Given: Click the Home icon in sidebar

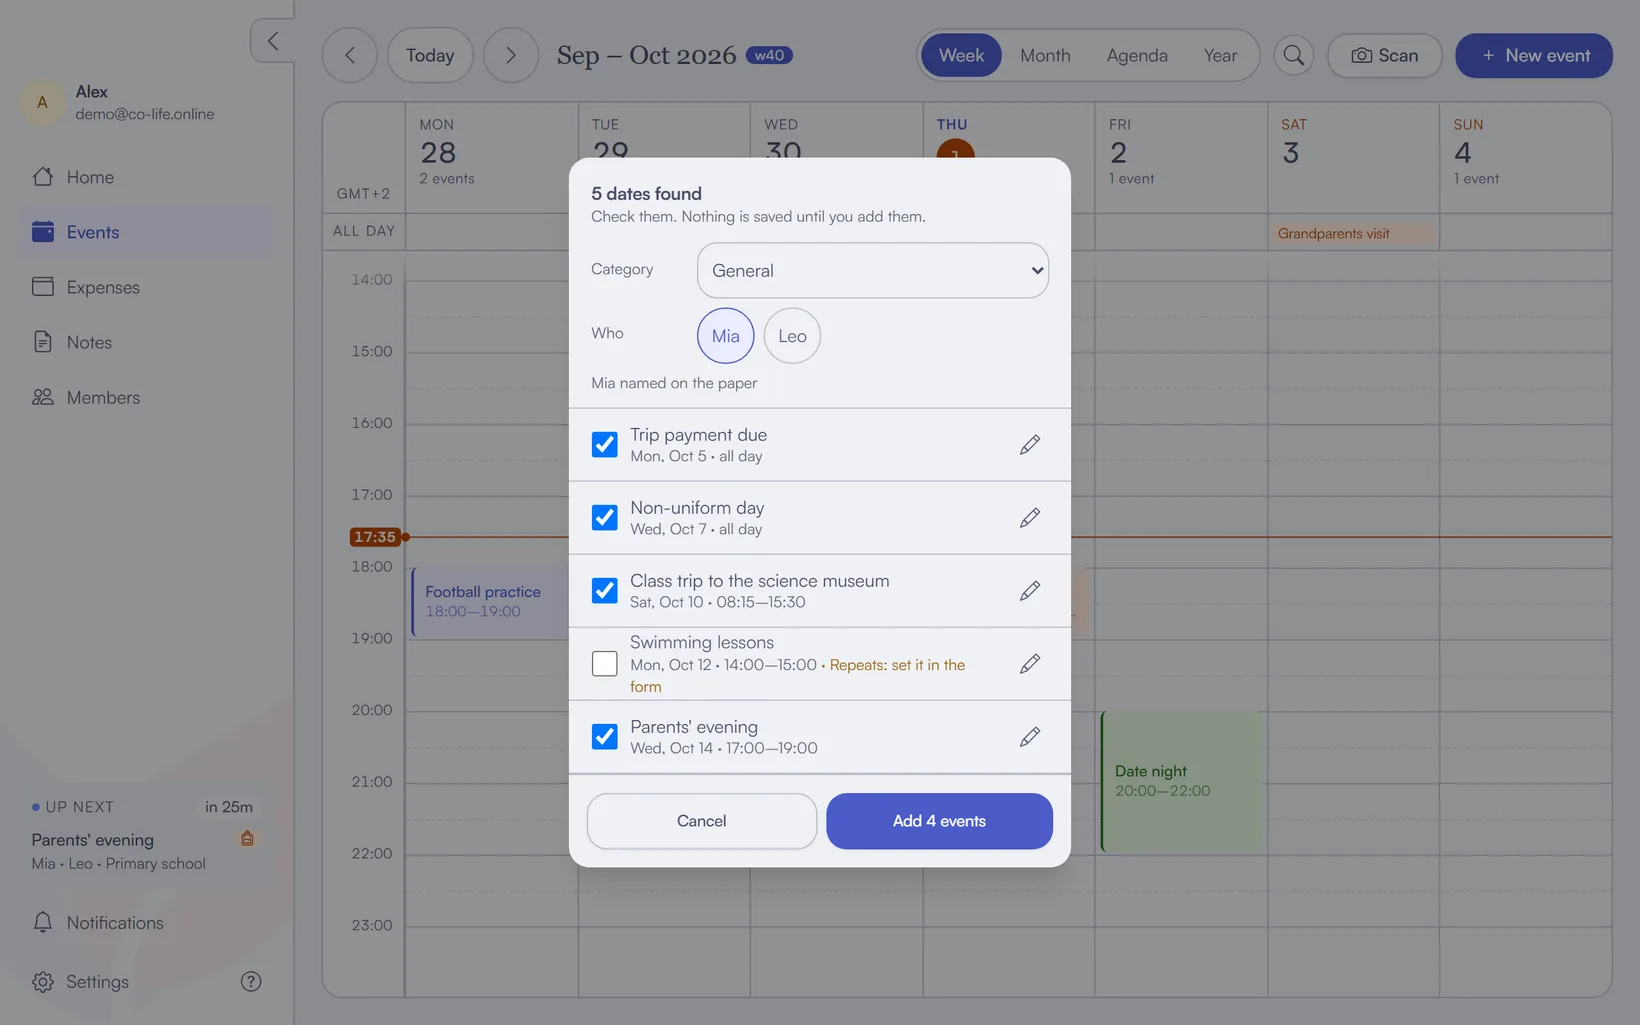Looking at the screenshot, I should click(x=43, y=177).
